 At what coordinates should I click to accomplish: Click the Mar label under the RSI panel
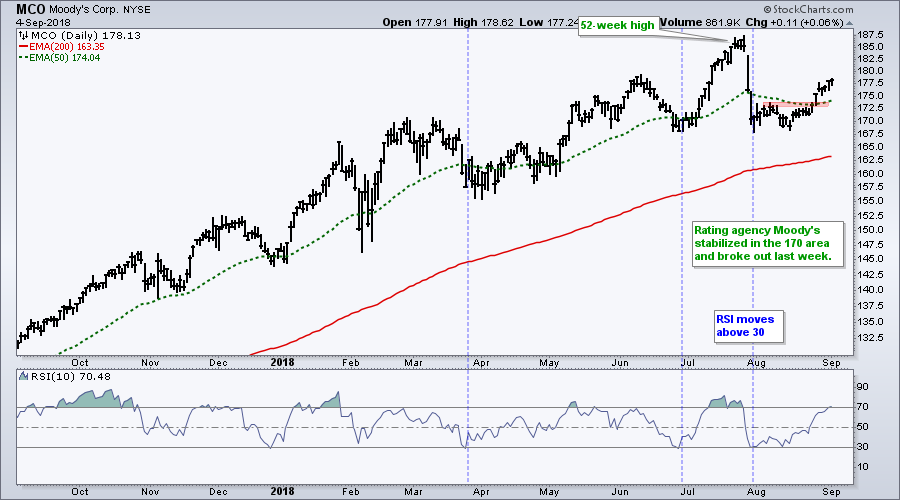click(x=413, y=492)
